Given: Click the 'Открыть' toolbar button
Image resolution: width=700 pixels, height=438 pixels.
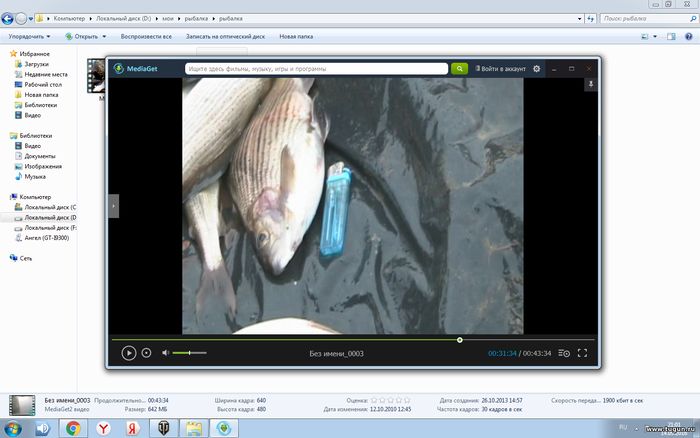Looking at the screenshot, I should click(82, 37).
